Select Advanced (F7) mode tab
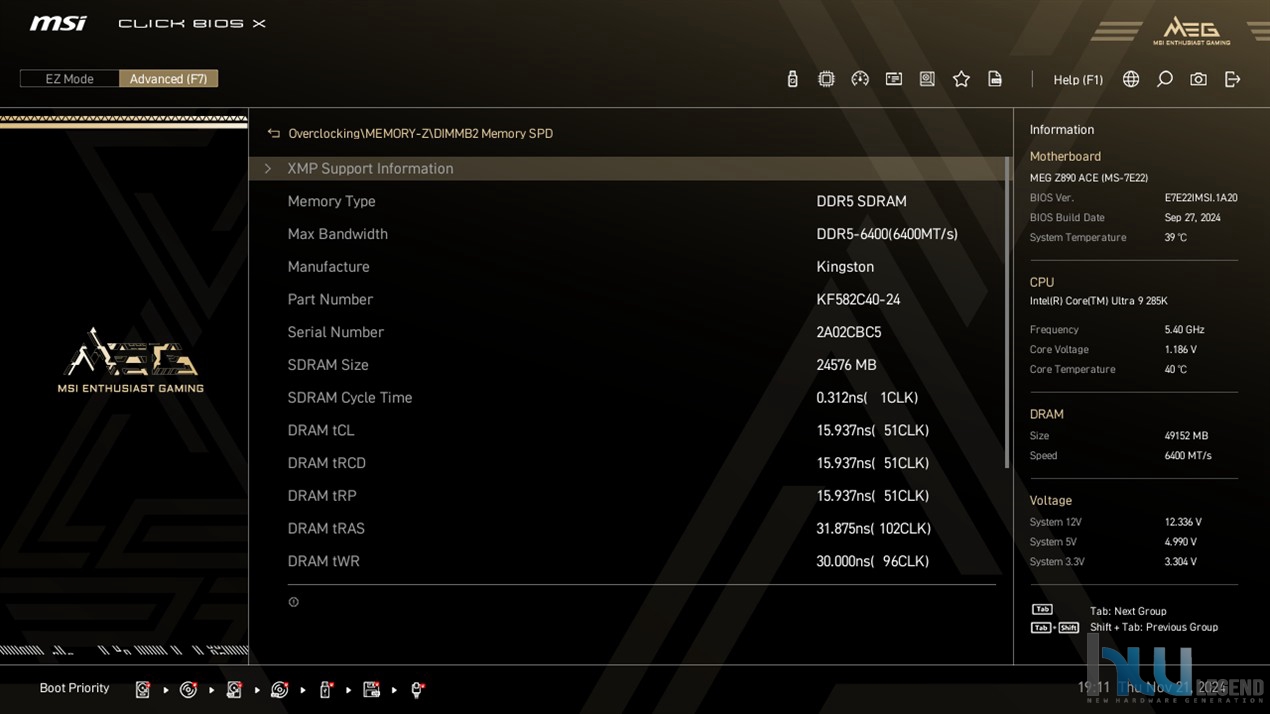 (x=168, y=79)
